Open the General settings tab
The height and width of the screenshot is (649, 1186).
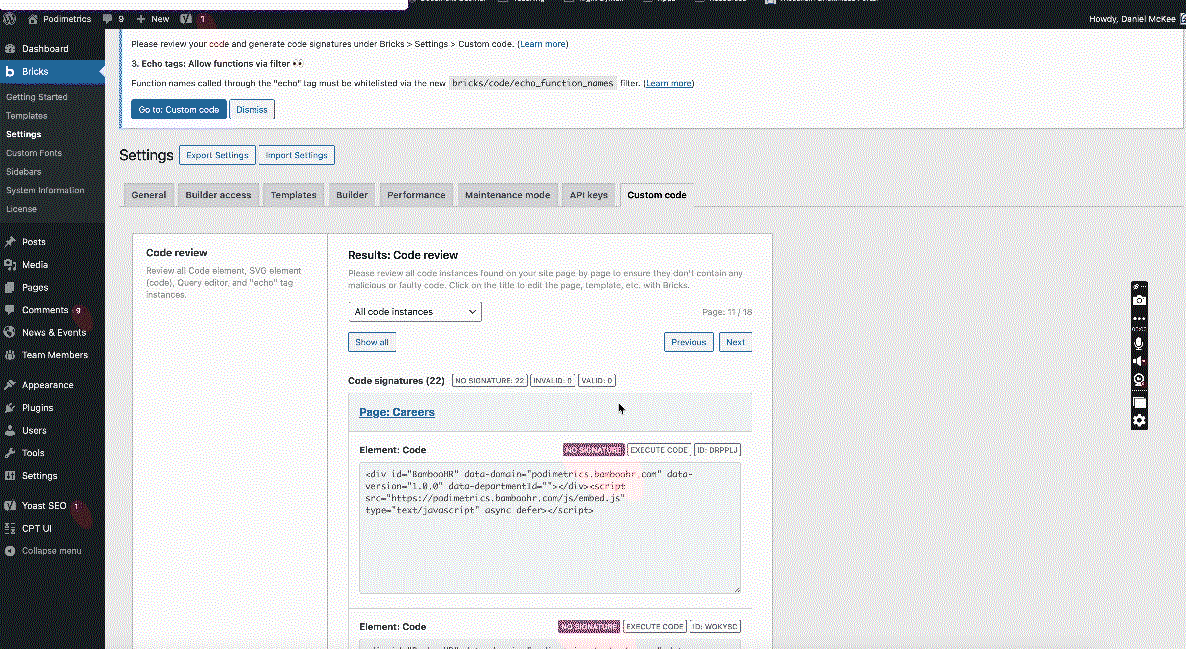click(149, 195)
